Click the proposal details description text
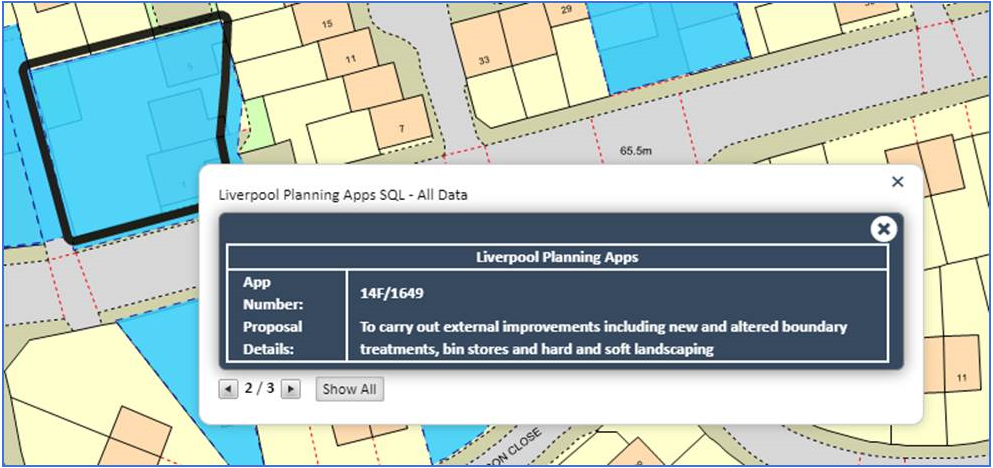This screenshot has width=993, height=468. (x=604, y=338)
